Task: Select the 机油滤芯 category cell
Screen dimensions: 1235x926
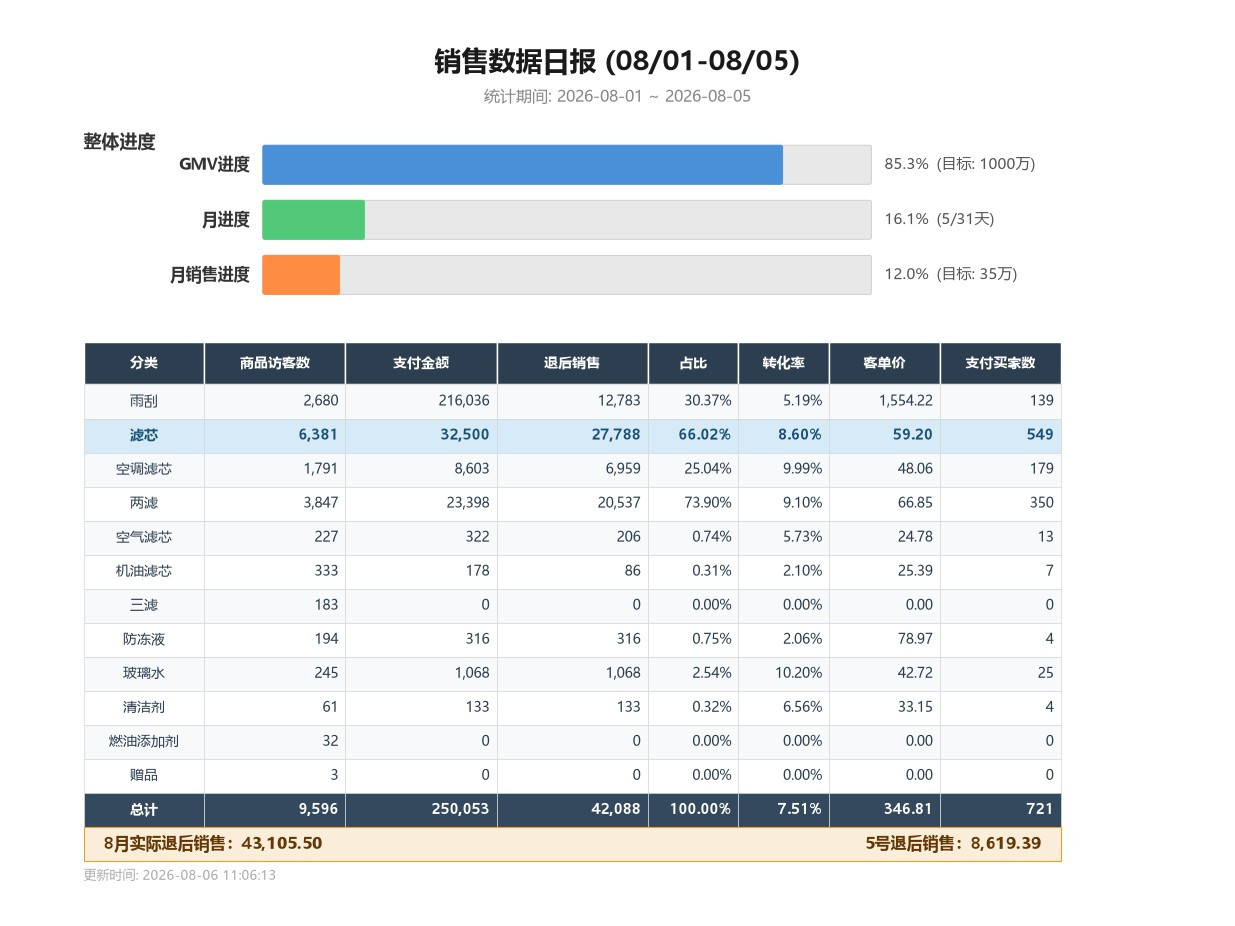Action: (x=144, y=571)
